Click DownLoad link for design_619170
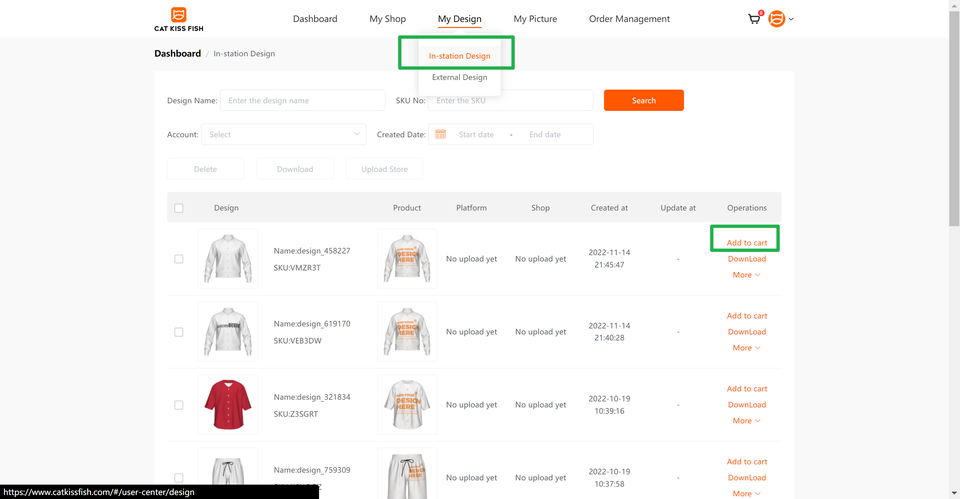 [x=746, y=332]
